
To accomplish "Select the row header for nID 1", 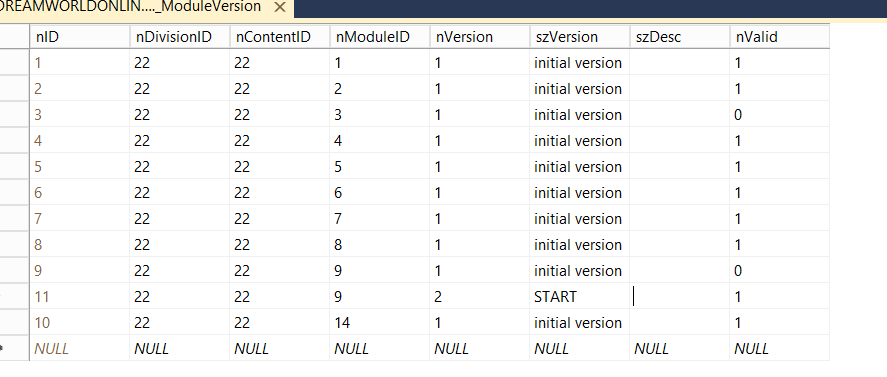I will (x=15, y=63).
